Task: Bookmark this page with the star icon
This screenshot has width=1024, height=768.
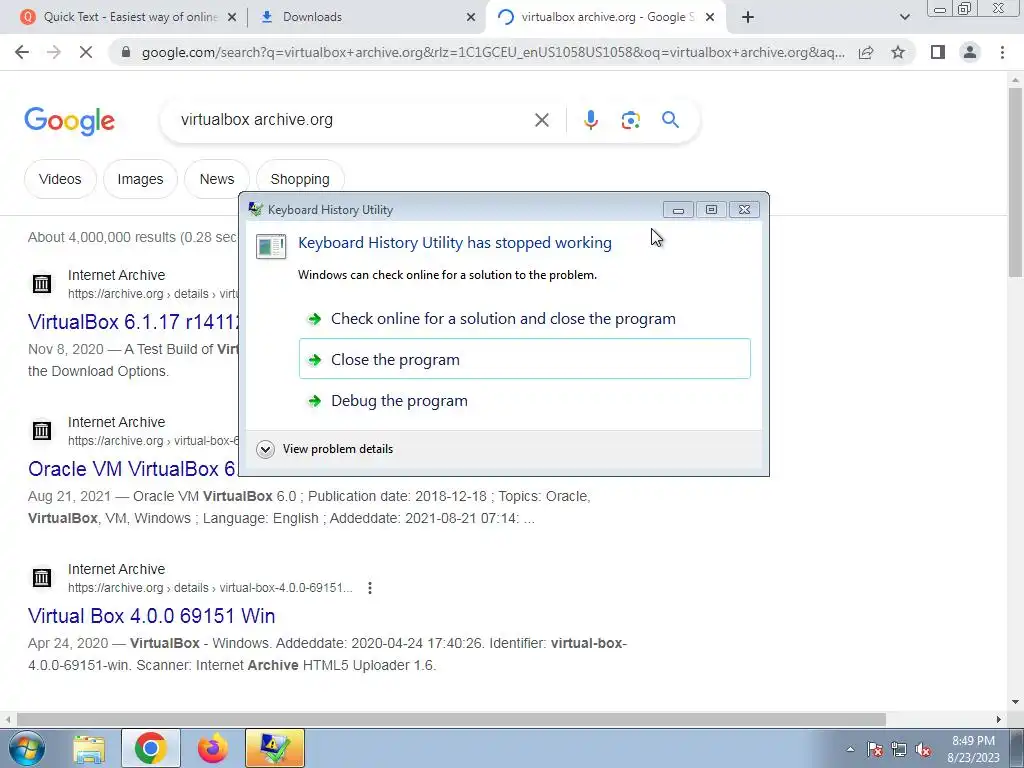Action: click(898, 52)
